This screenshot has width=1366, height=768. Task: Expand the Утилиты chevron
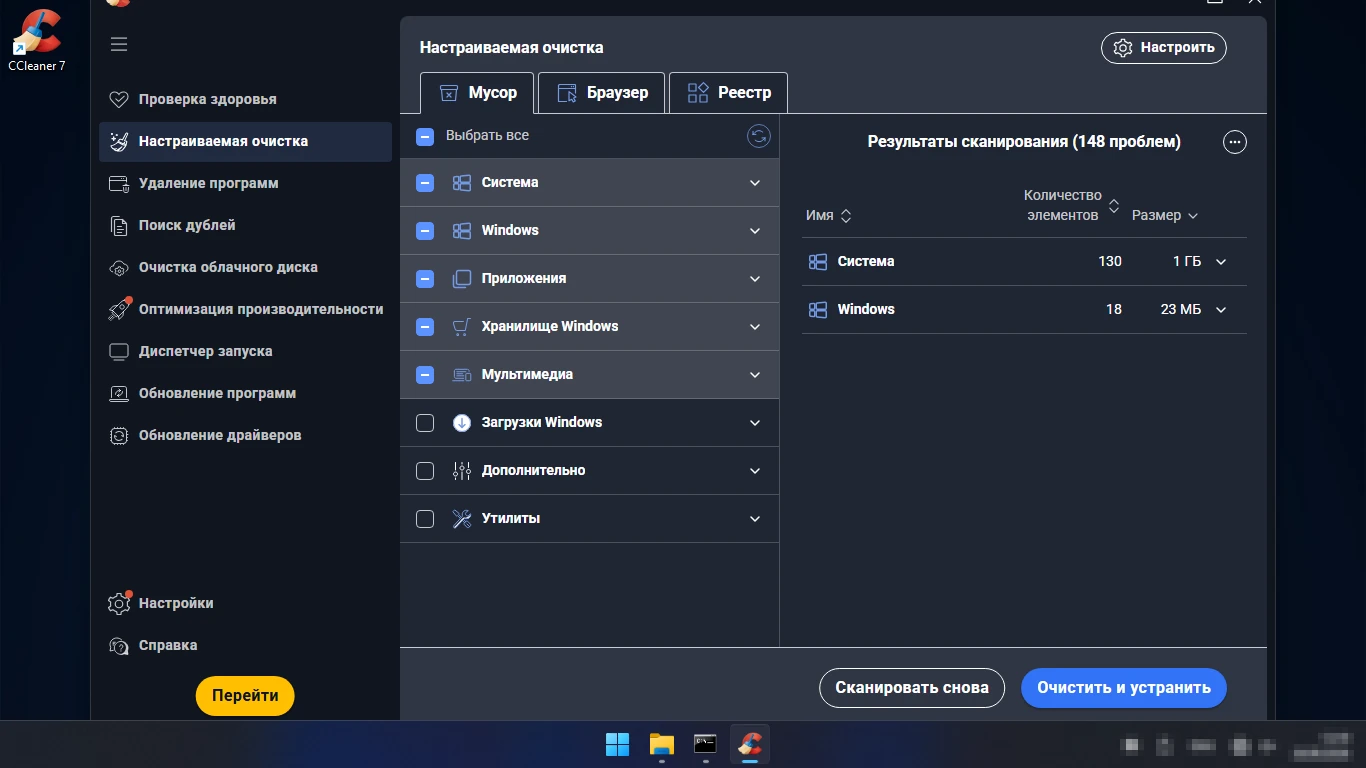tap(755, 519)
